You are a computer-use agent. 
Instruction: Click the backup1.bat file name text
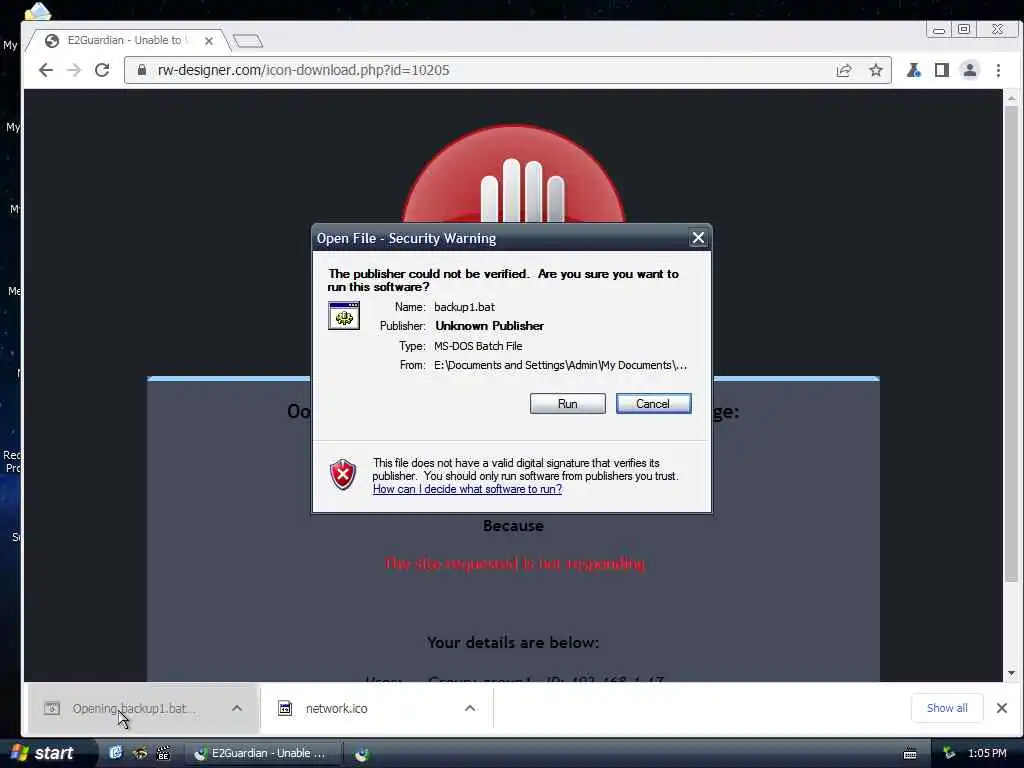(464, 307)
